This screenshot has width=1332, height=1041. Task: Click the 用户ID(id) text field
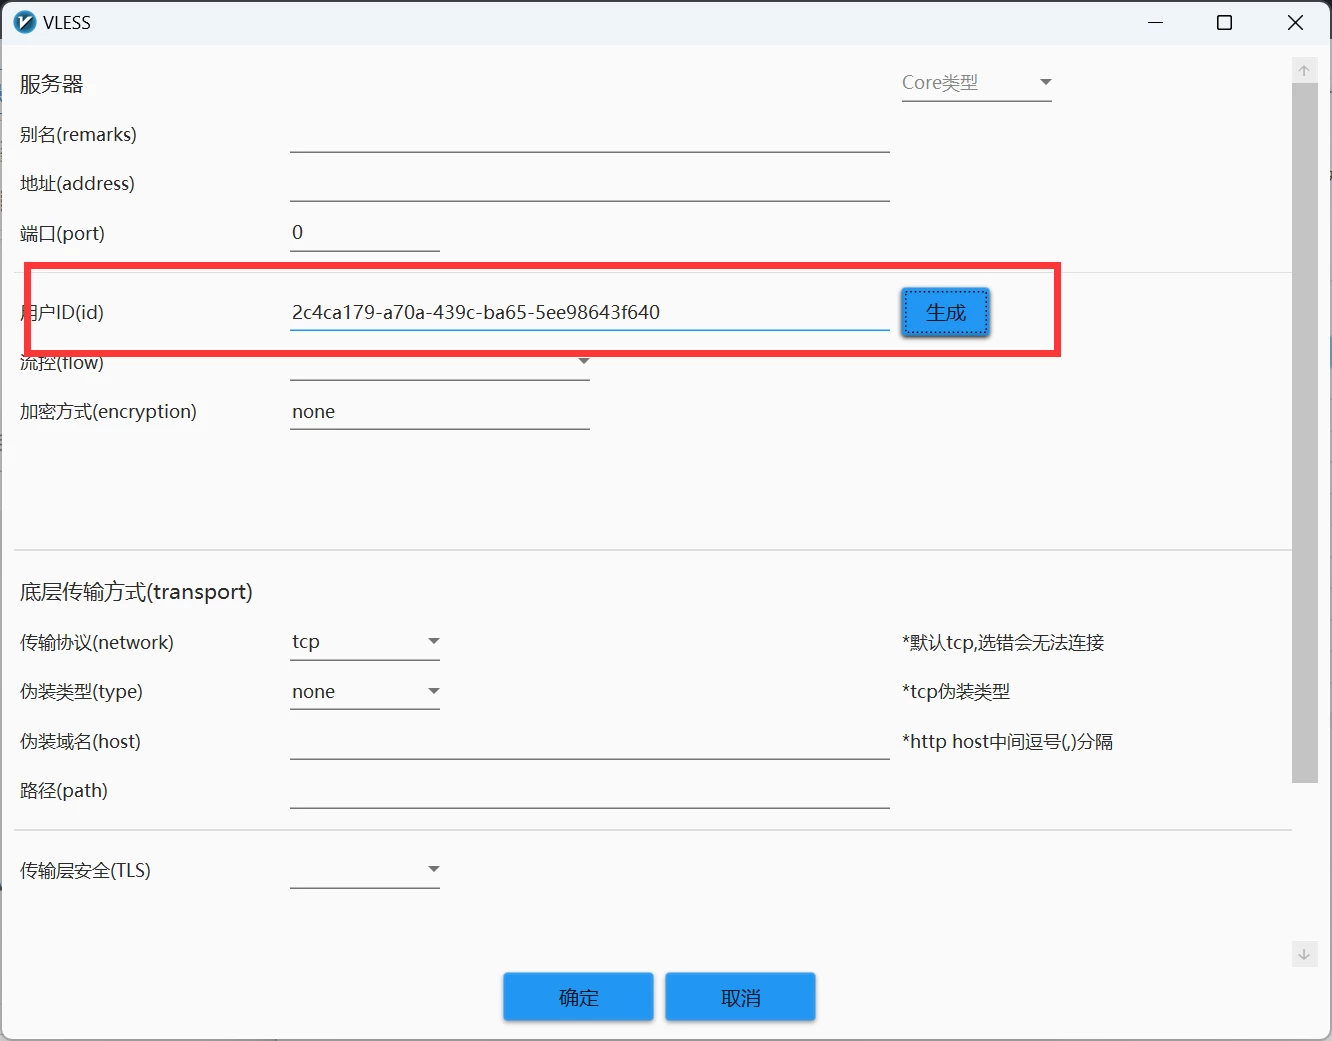tap(589, 313)
